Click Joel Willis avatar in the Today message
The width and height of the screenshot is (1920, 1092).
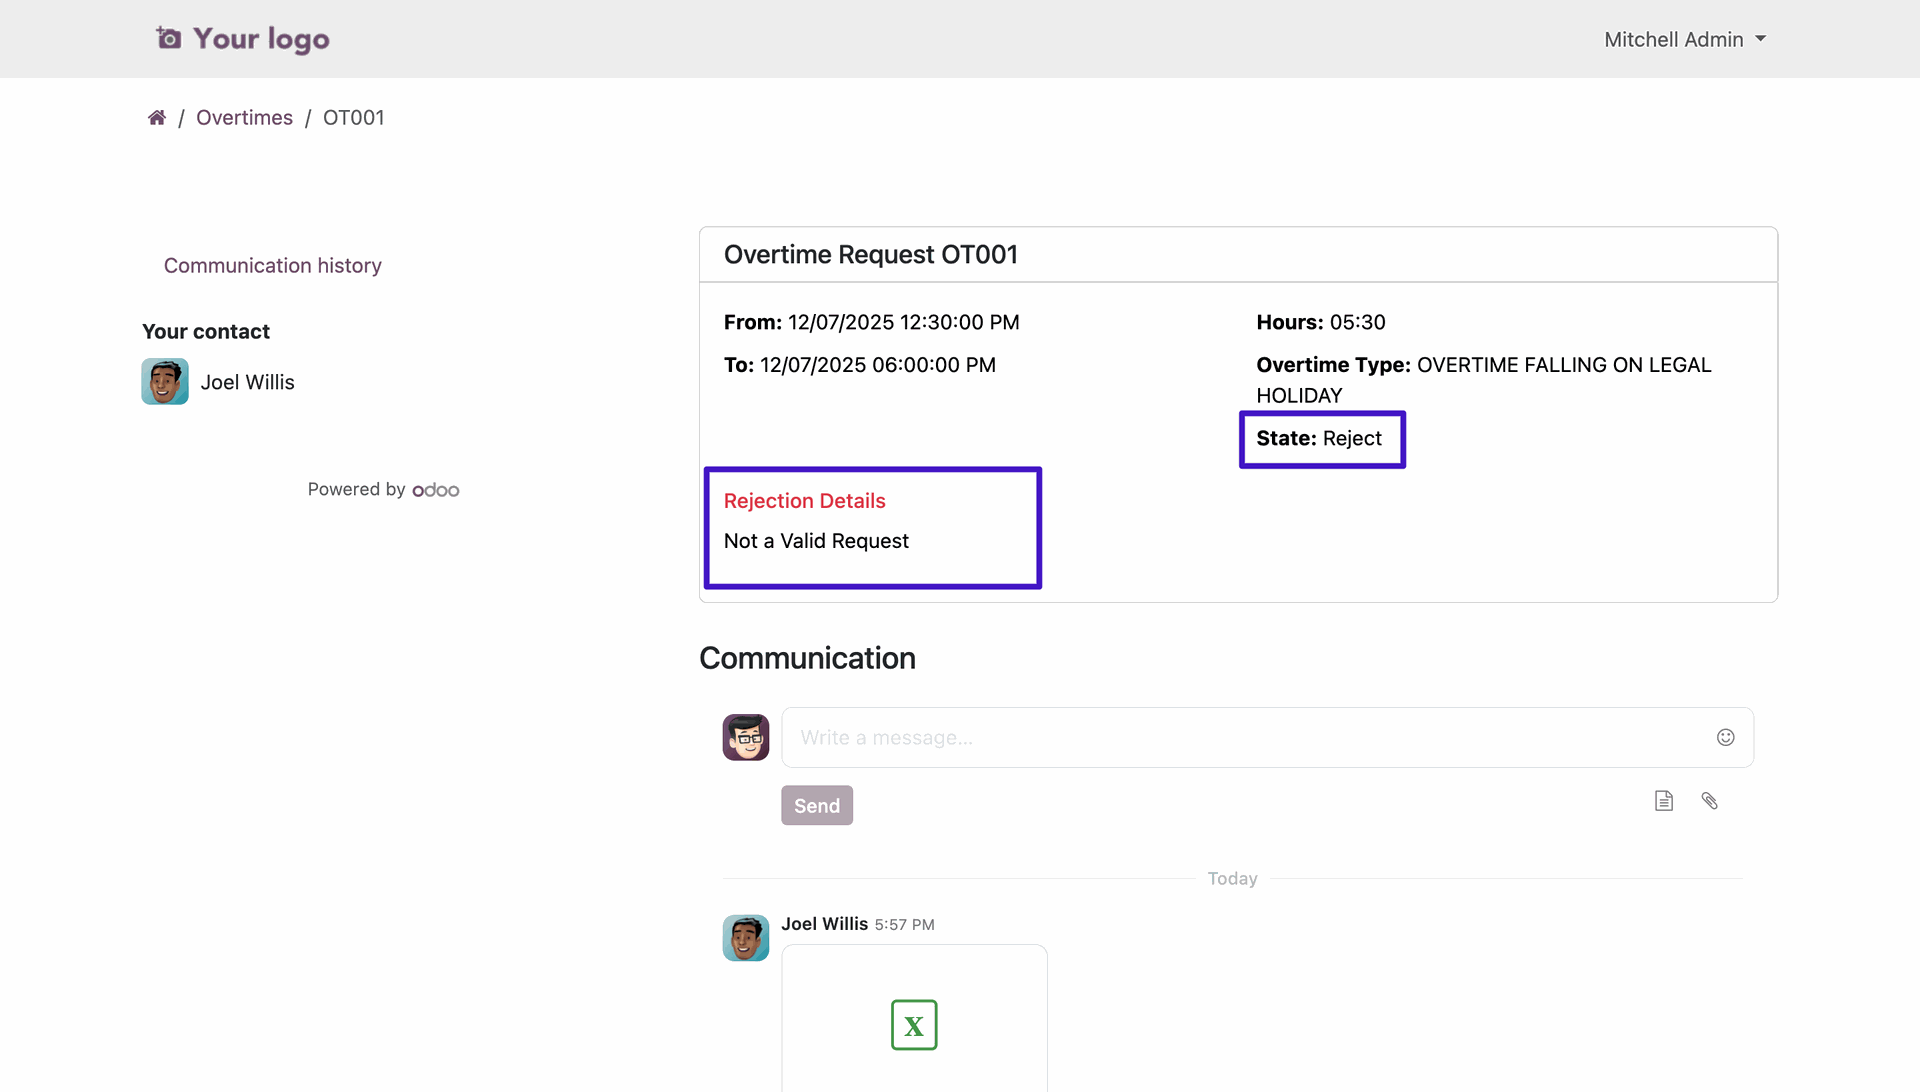[746, 938]
